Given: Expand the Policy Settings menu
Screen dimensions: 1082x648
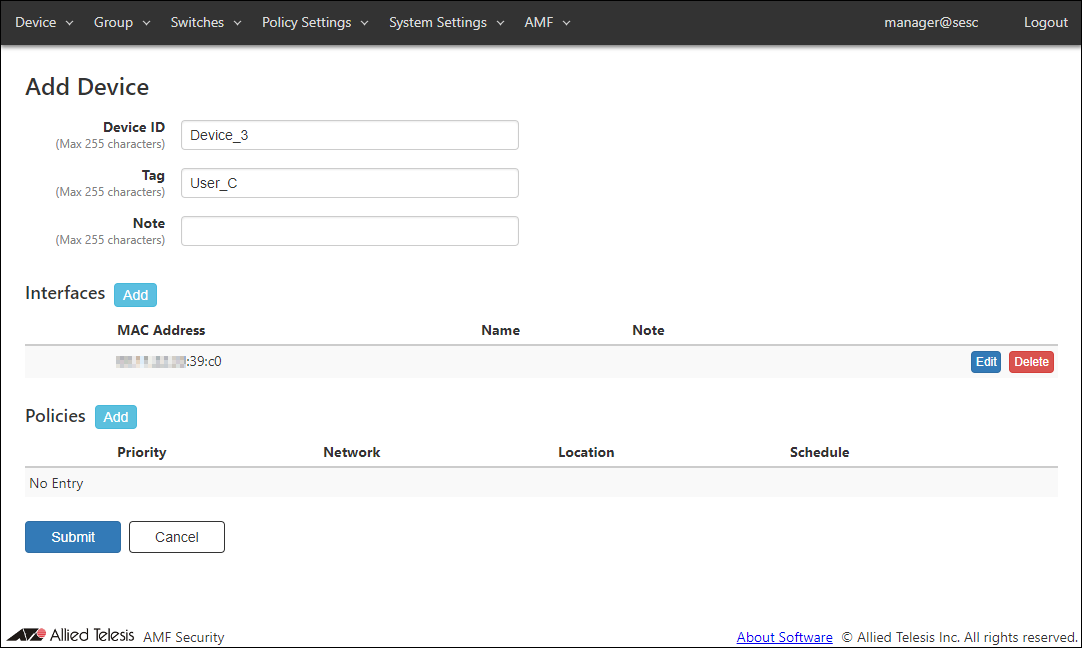Looking at the screenshot, I should [x=315, y=22].
